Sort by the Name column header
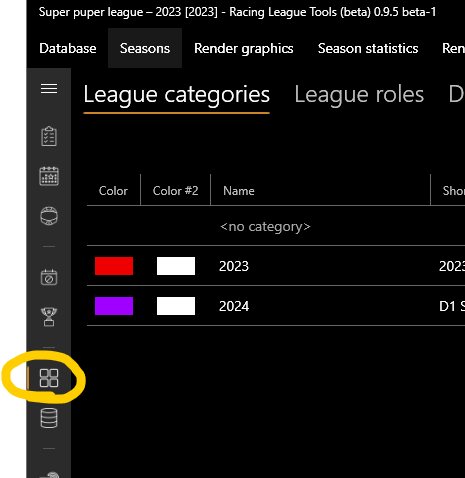 [321, 191]
